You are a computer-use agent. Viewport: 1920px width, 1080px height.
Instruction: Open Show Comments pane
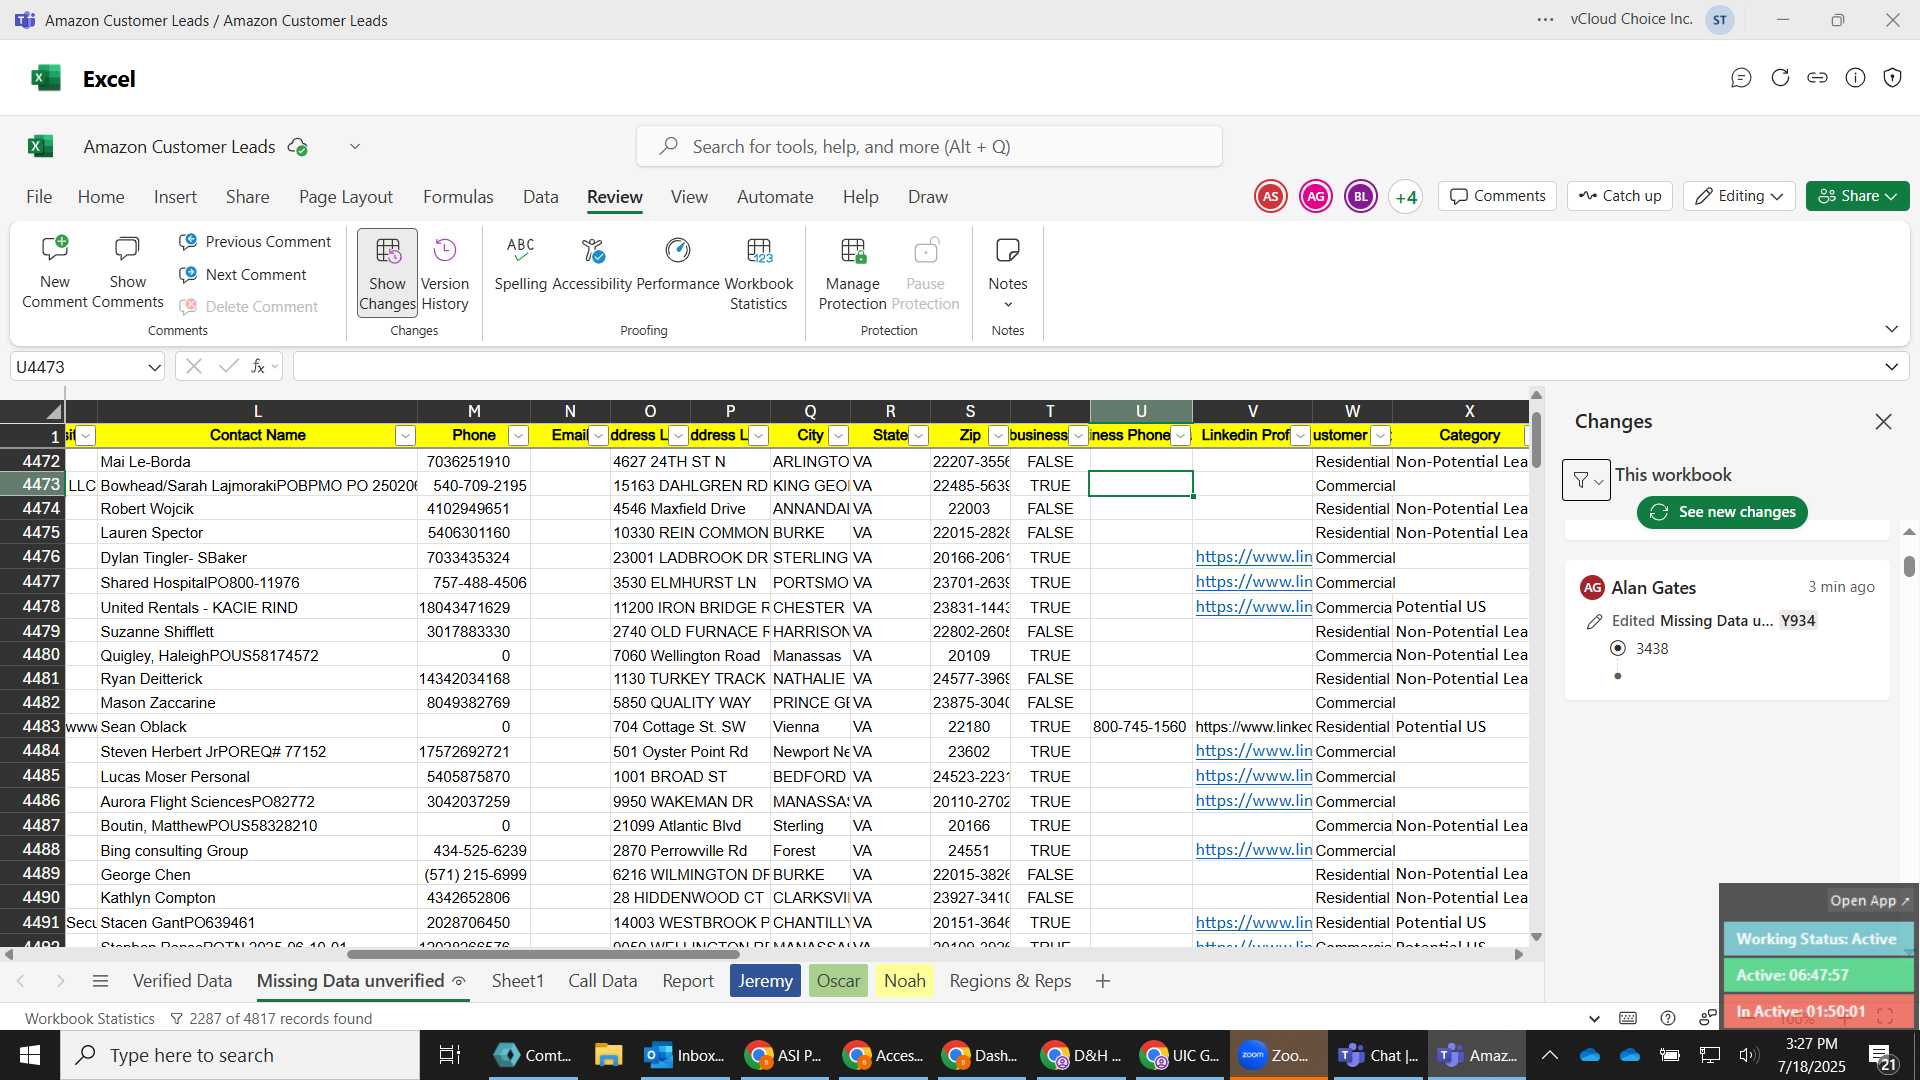pyautogui.click(x=127, y=272)
